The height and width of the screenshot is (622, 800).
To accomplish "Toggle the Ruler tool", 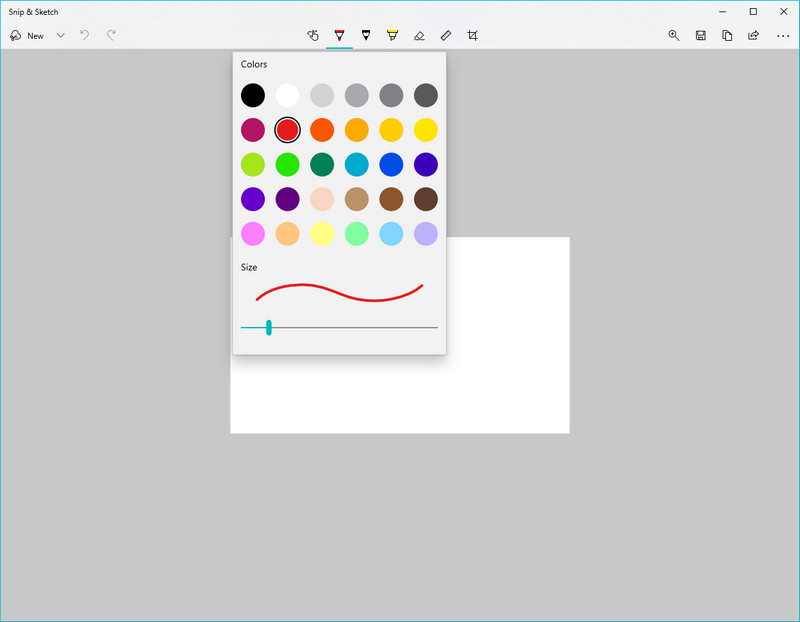I will [446, 35].
